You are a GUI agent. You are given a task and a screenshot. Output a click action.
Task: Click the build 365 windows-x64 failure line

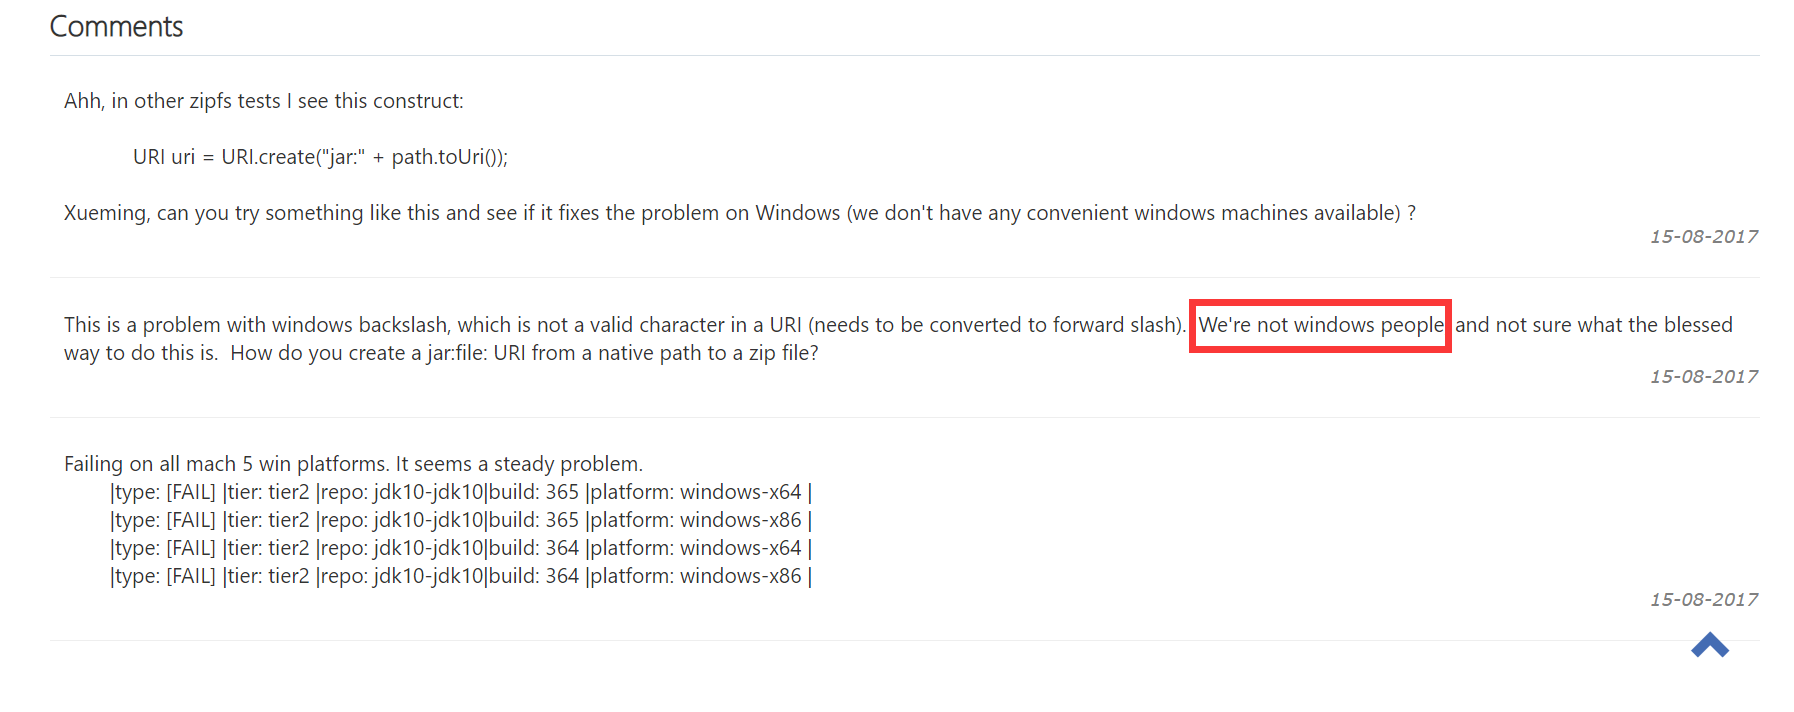point(461,491)
